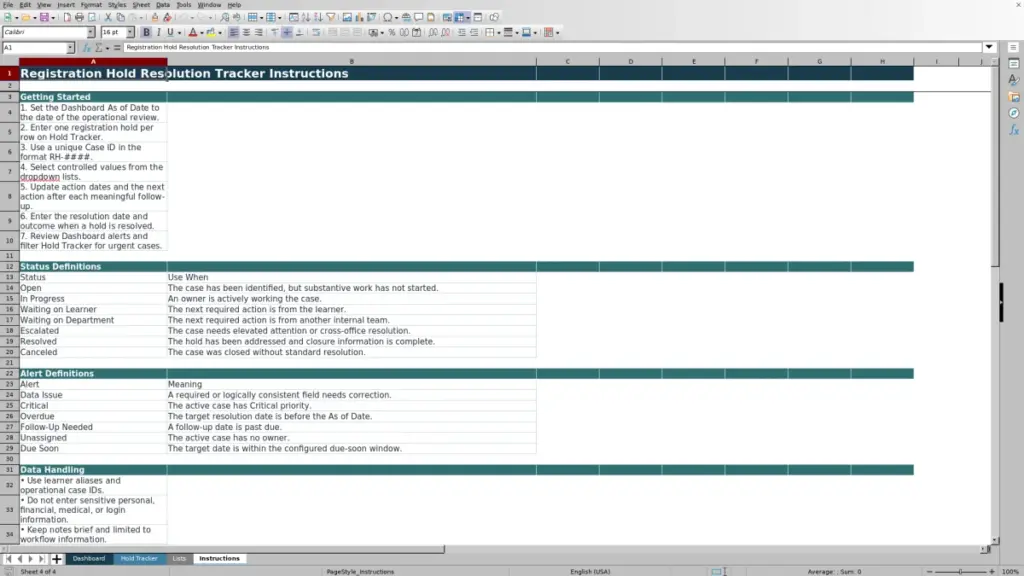Click Sort Descending icon
Viewport: 1024px width, 576px height.
(318, 18)
